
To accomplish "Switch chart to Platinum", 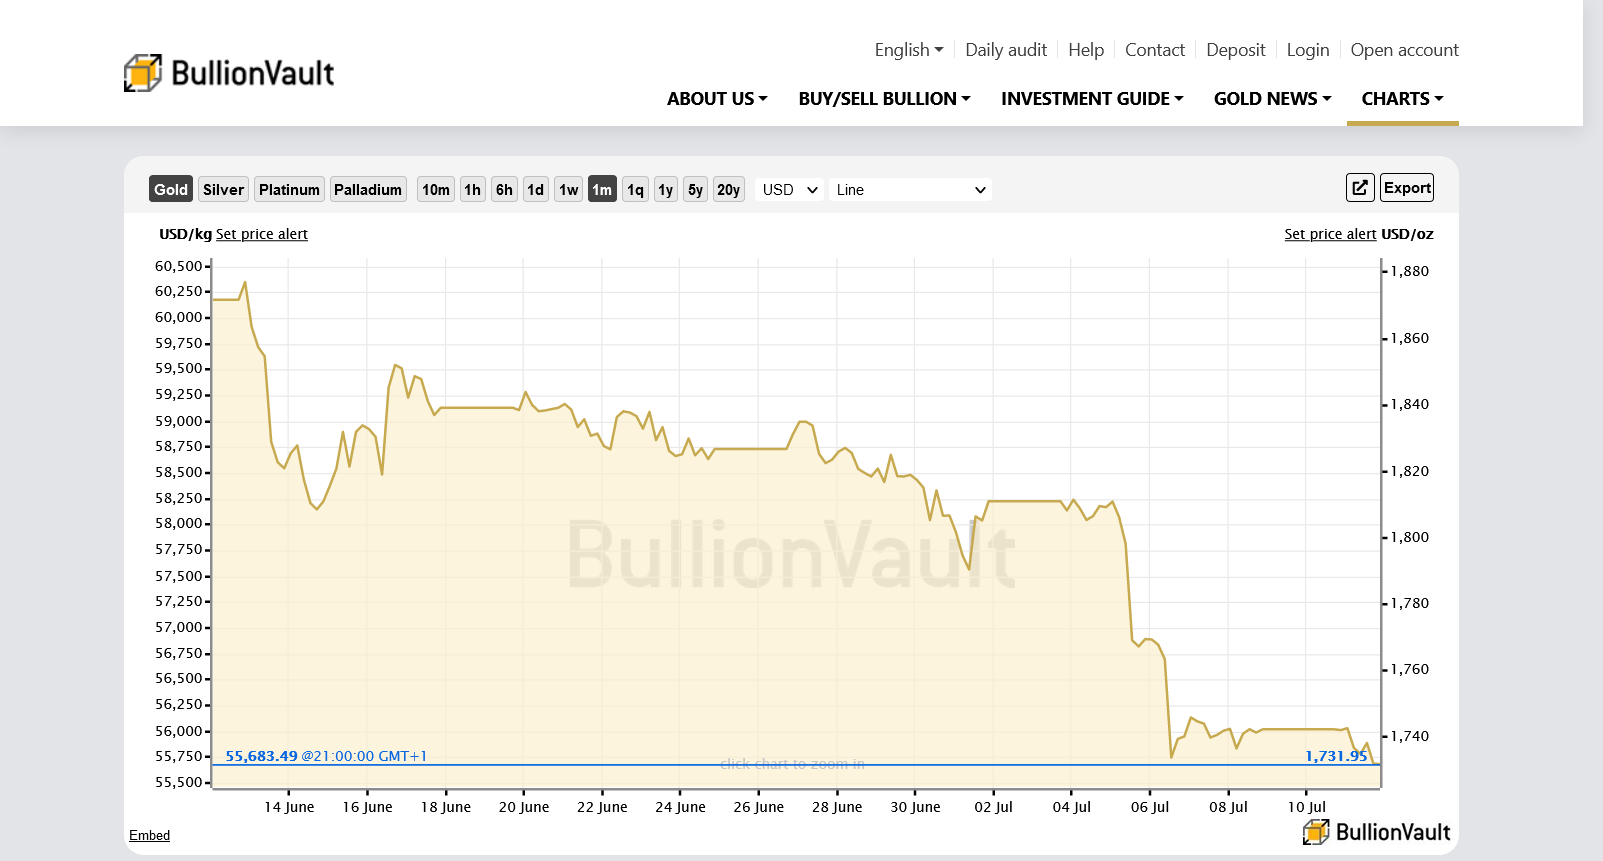I will tap(289, 189).
